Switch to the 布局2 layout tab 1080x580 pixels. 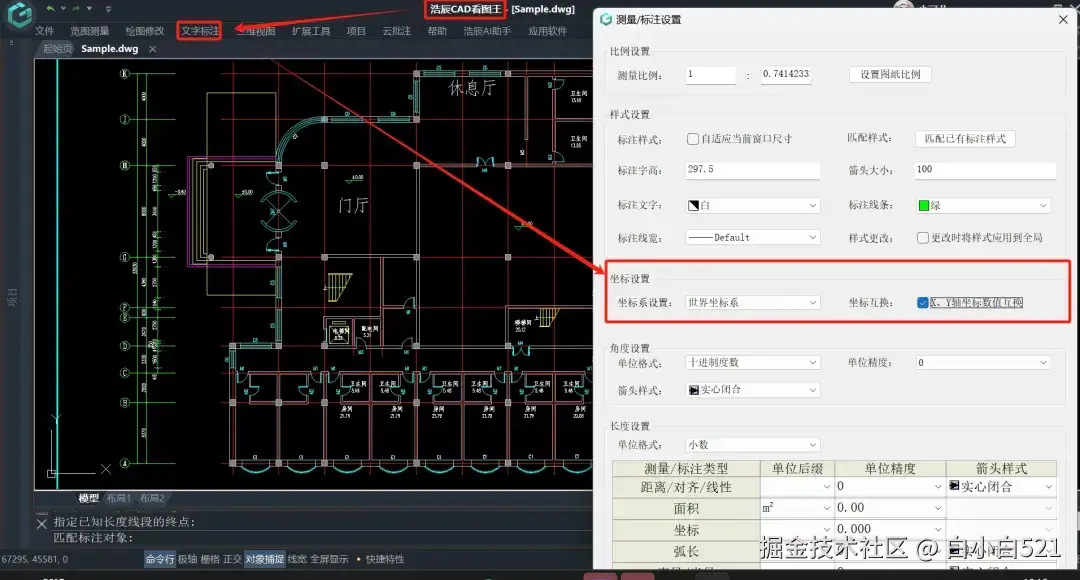point(152,498)
